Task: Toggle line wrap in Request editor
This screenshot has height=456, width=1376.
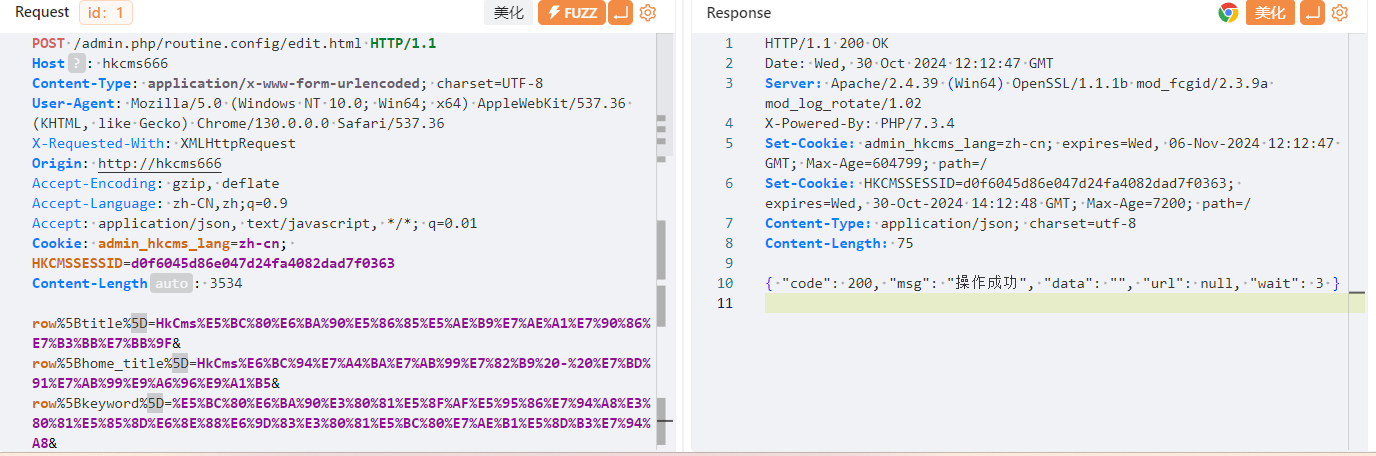Action: click(x=621, y=13)
